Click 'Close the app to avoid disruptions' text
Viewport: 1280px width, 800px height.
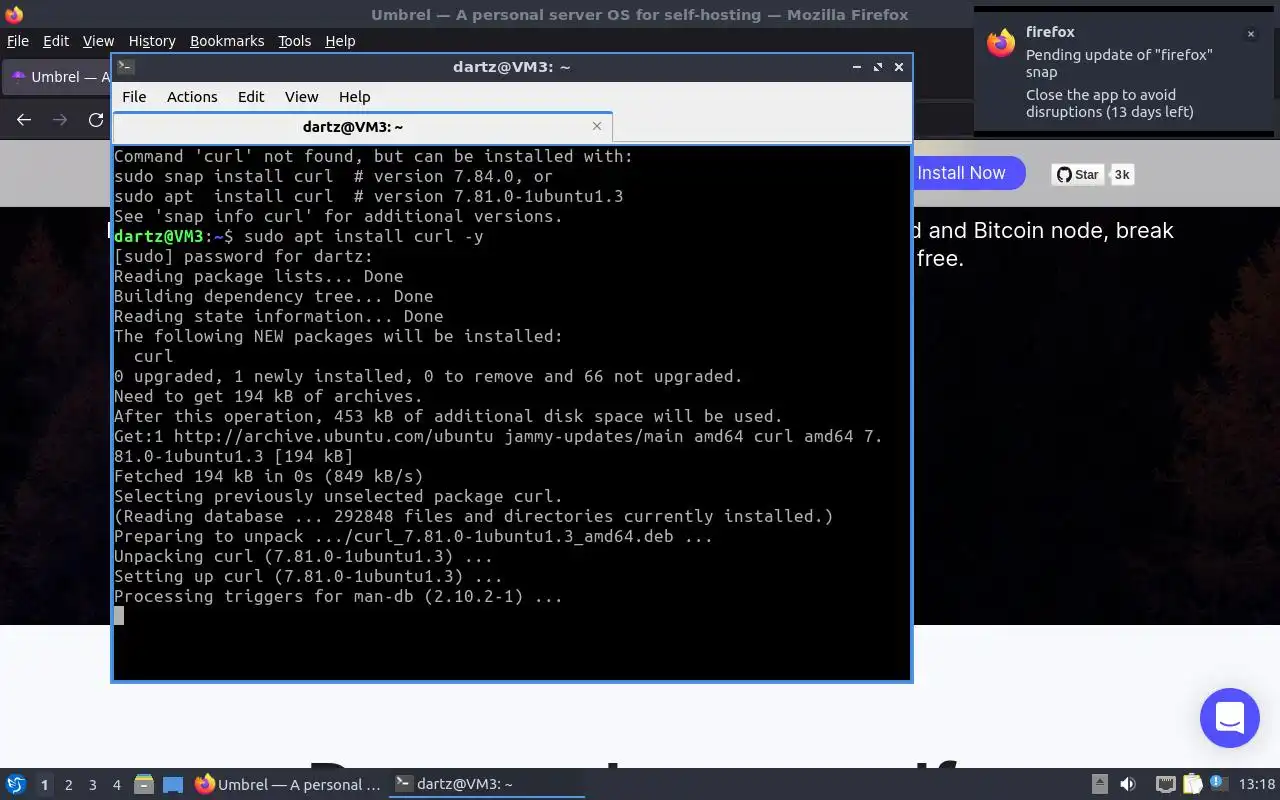click(1110, 103)
